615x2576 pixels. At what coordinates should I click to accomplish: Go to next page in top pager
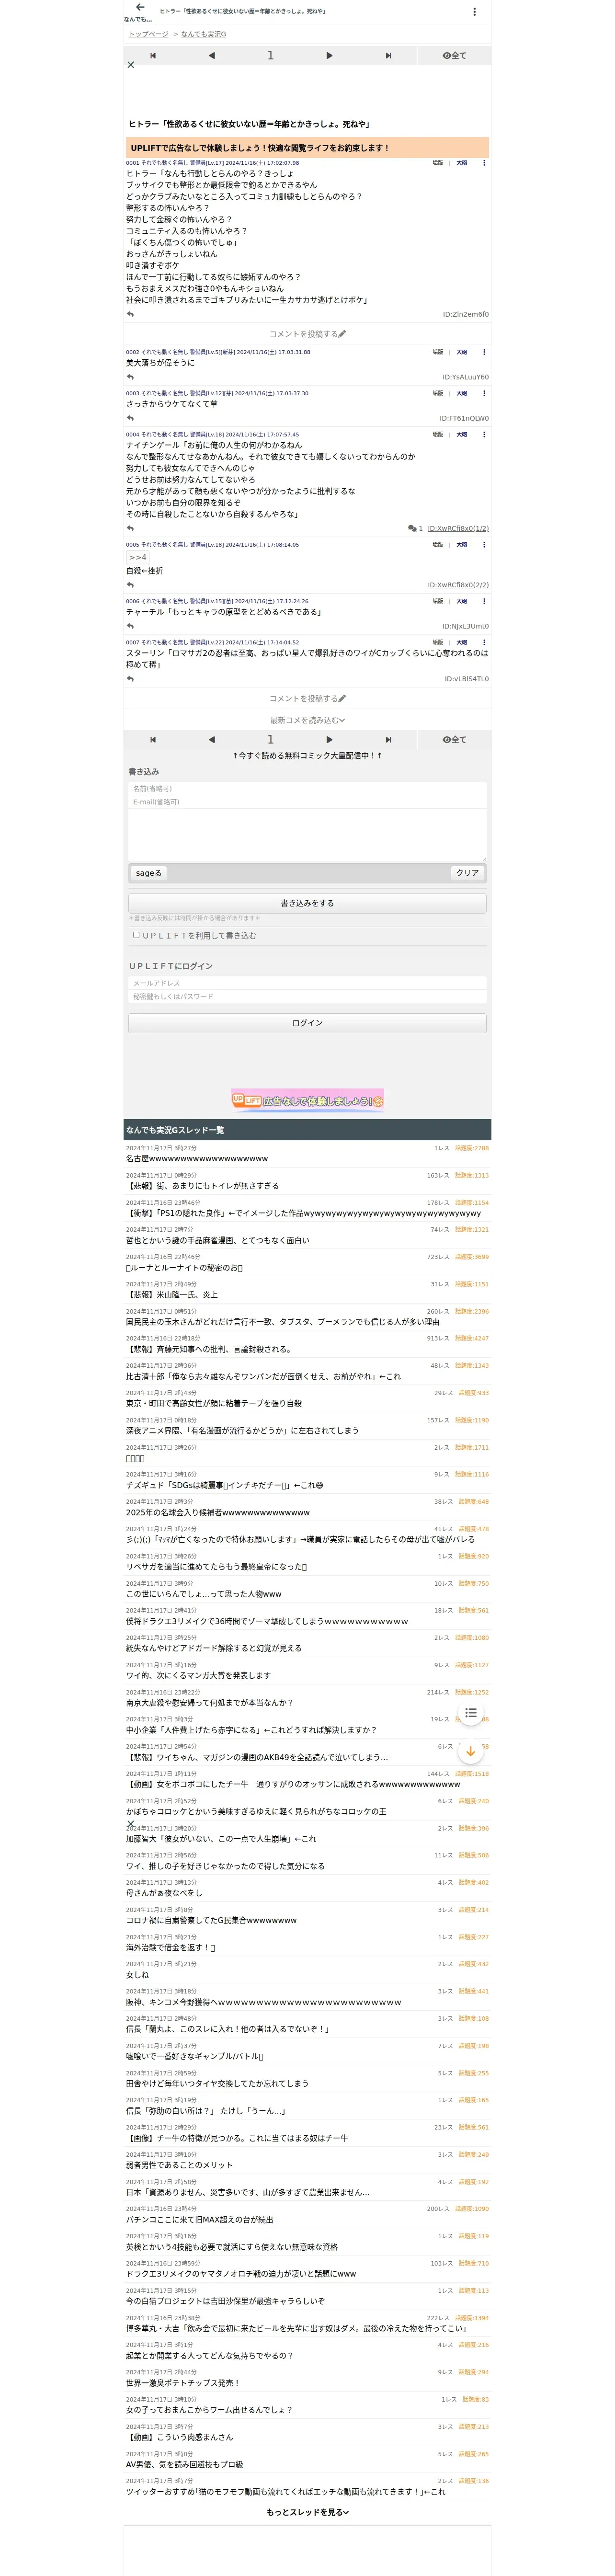point(329,56)
